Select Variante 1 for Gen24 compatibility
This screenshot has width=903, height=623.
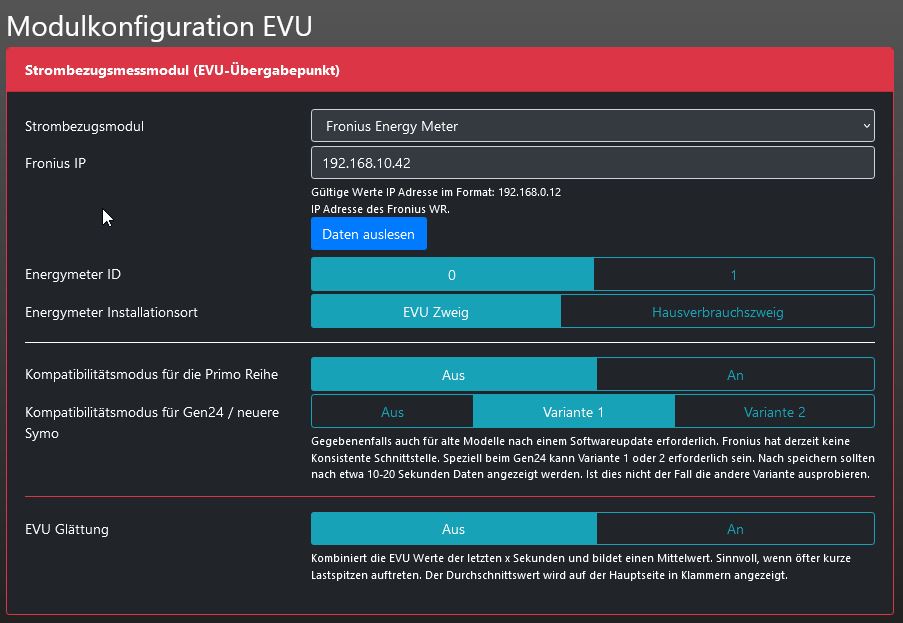573,412
